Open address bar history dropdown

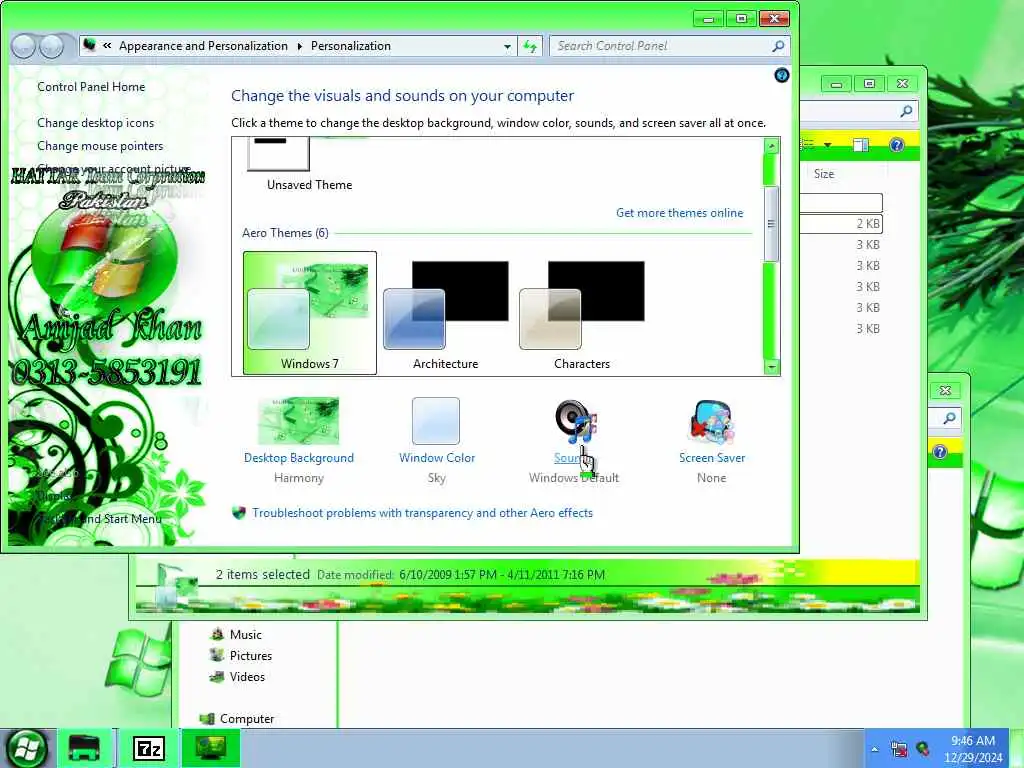click(x=507, y=46)
